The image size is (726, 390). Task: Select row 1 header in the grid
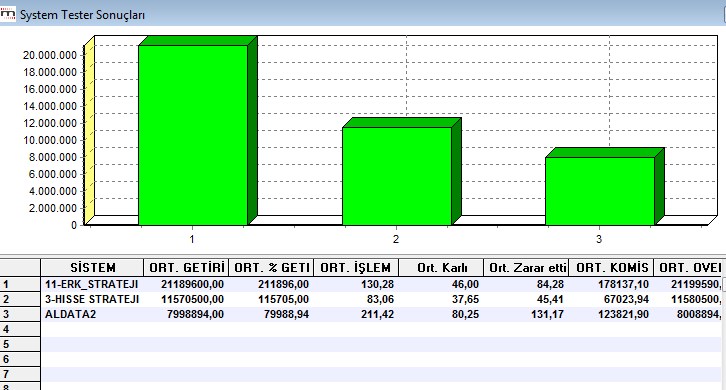[20, 284]
